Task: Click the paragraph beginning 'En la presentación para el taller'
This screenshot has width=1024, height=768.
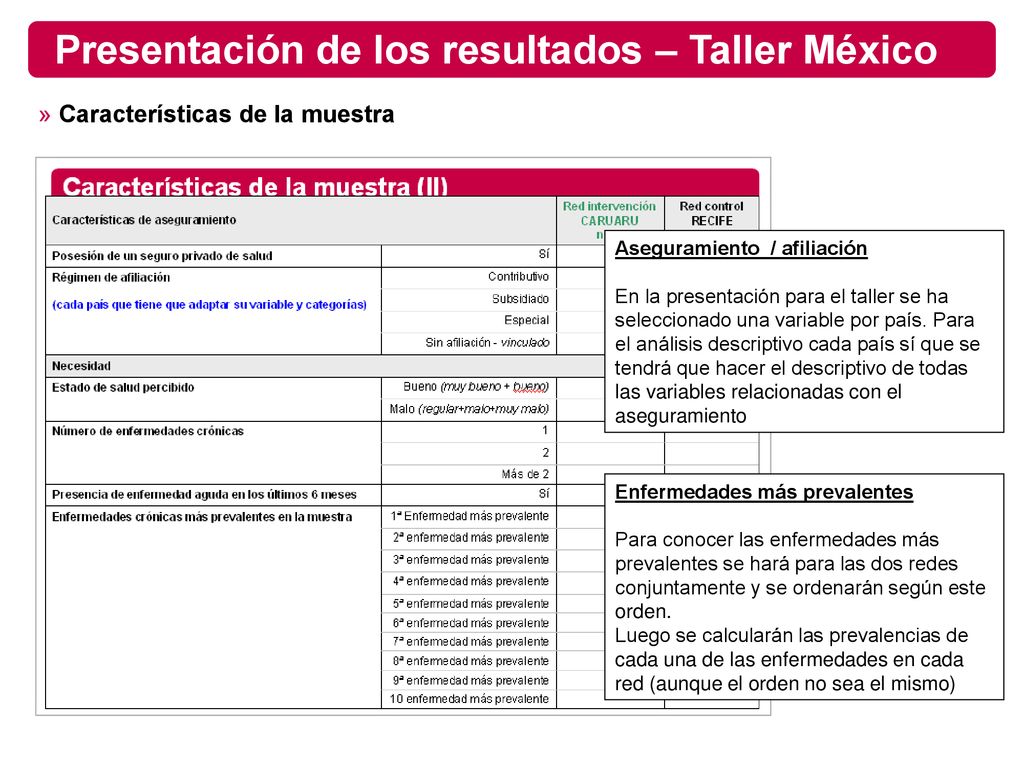Action: coord(797,356)
